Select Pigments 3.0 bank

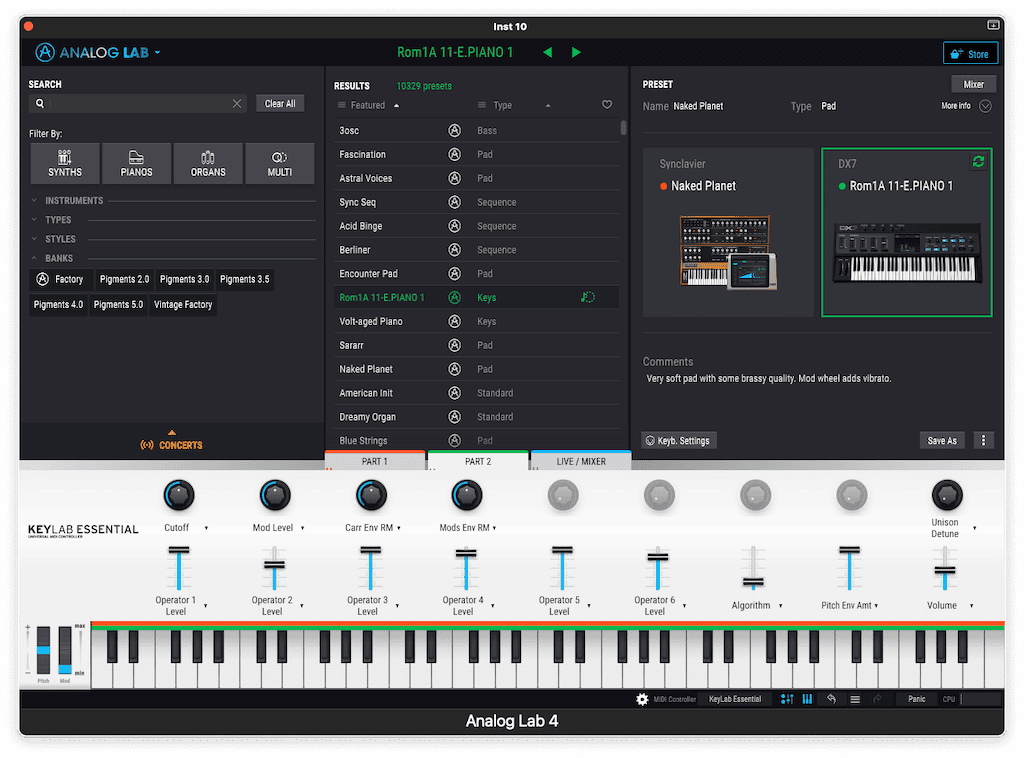tap(184, 279)
